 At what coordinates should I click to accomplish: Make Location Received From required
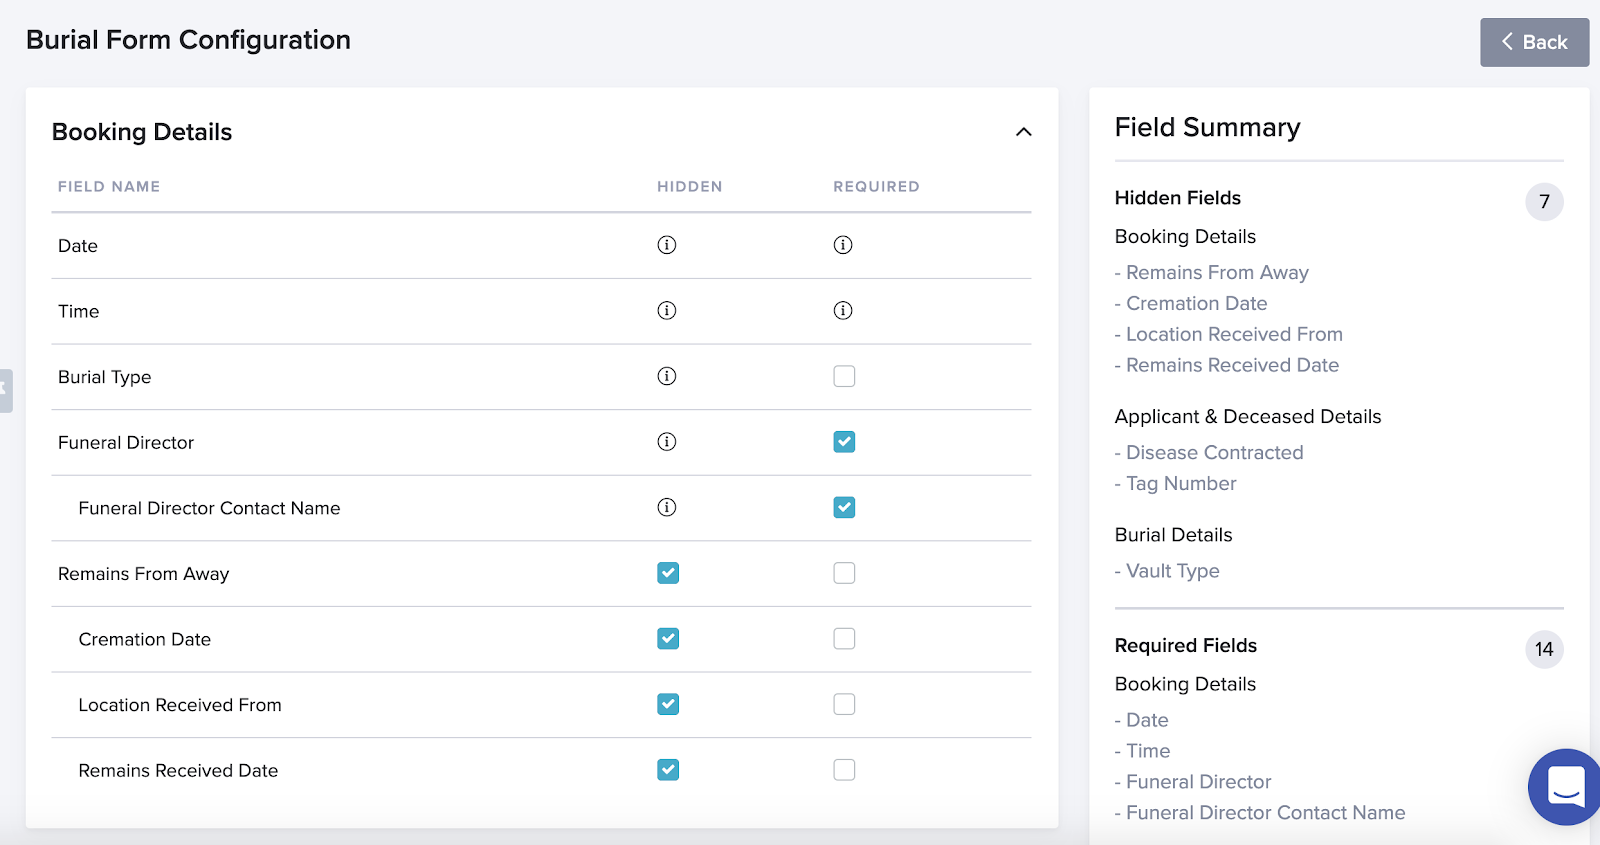pos(844,705)
